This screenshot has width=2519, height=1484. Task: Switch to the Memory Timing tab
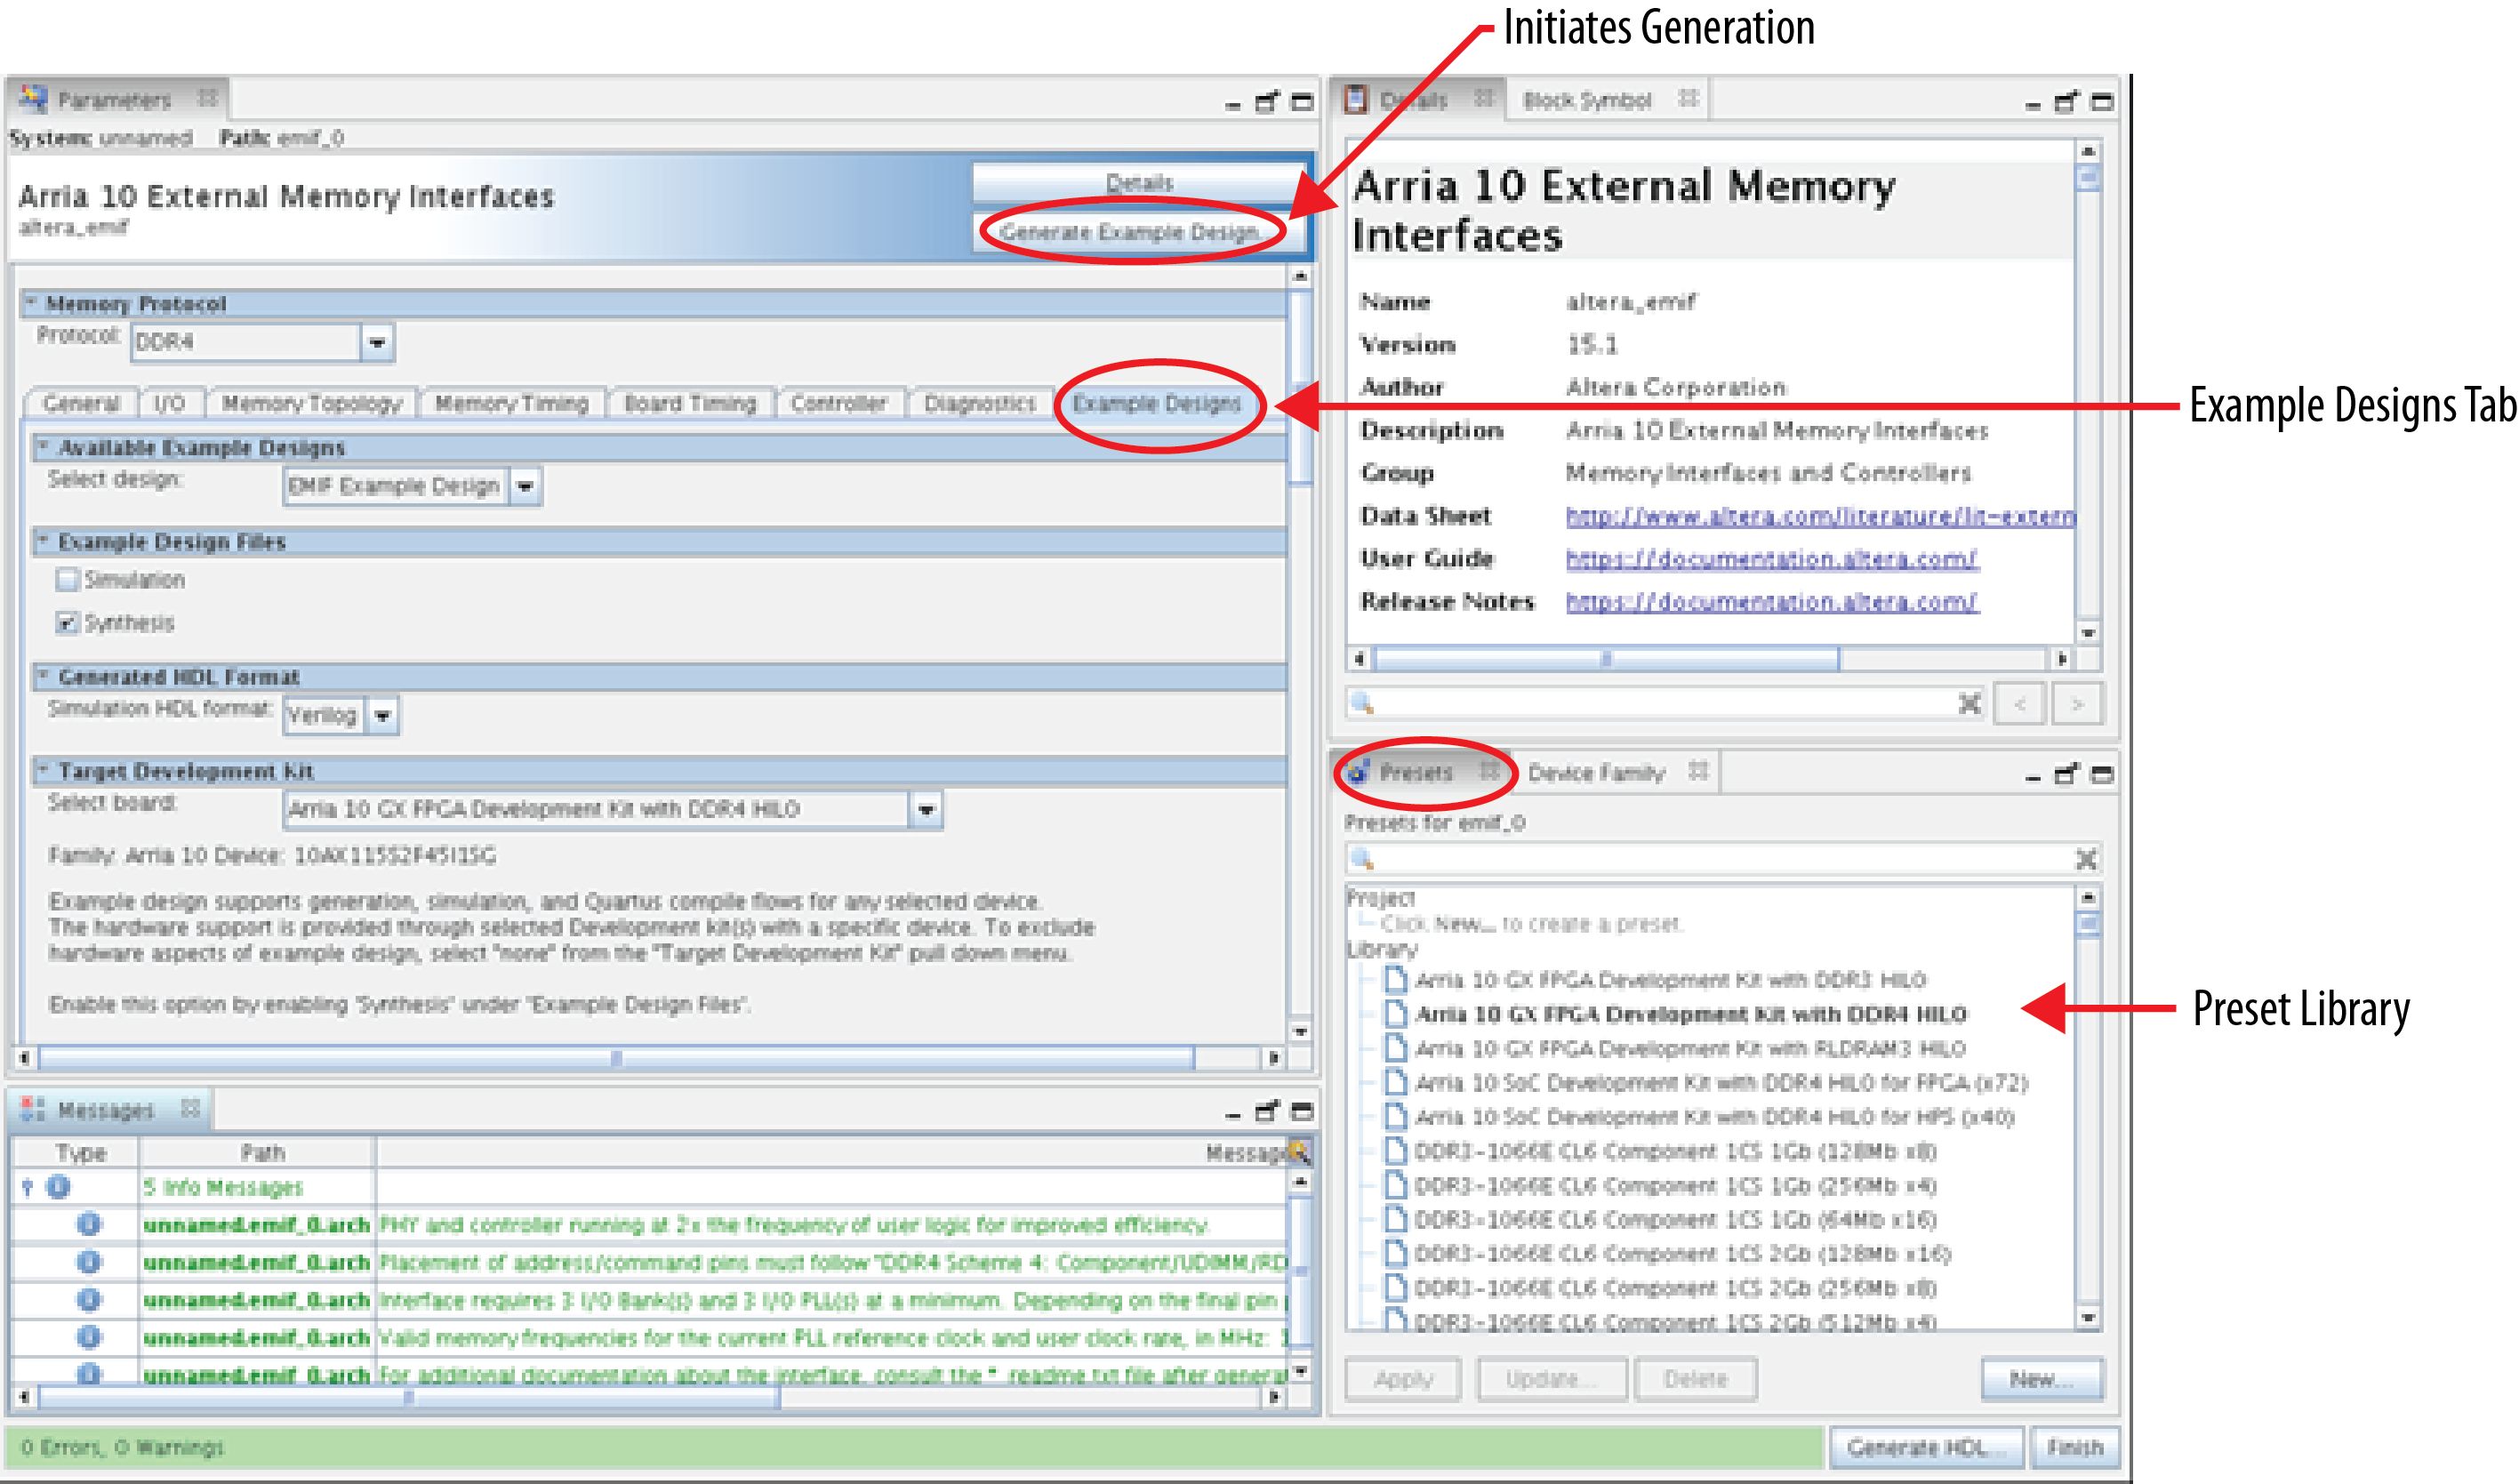pos(511,403)
